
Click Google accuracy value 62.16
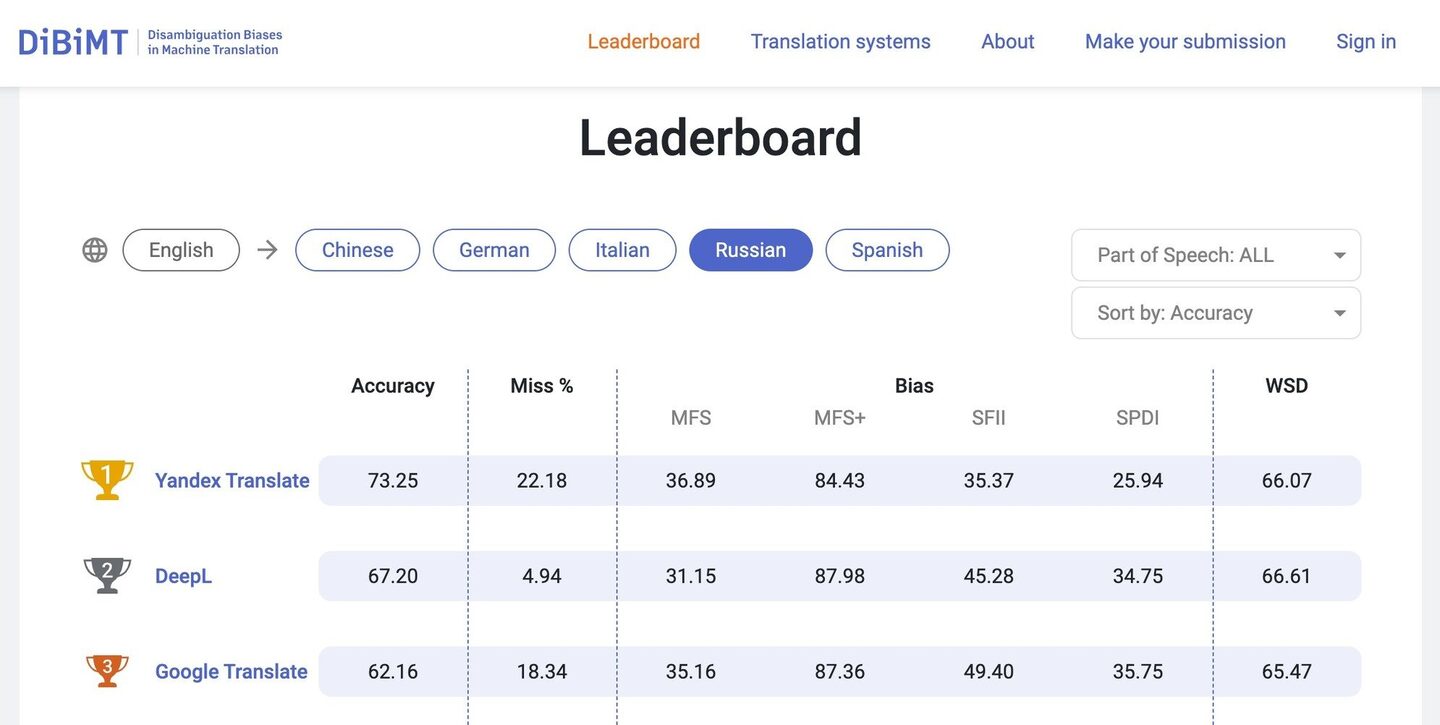click(393, 672)
